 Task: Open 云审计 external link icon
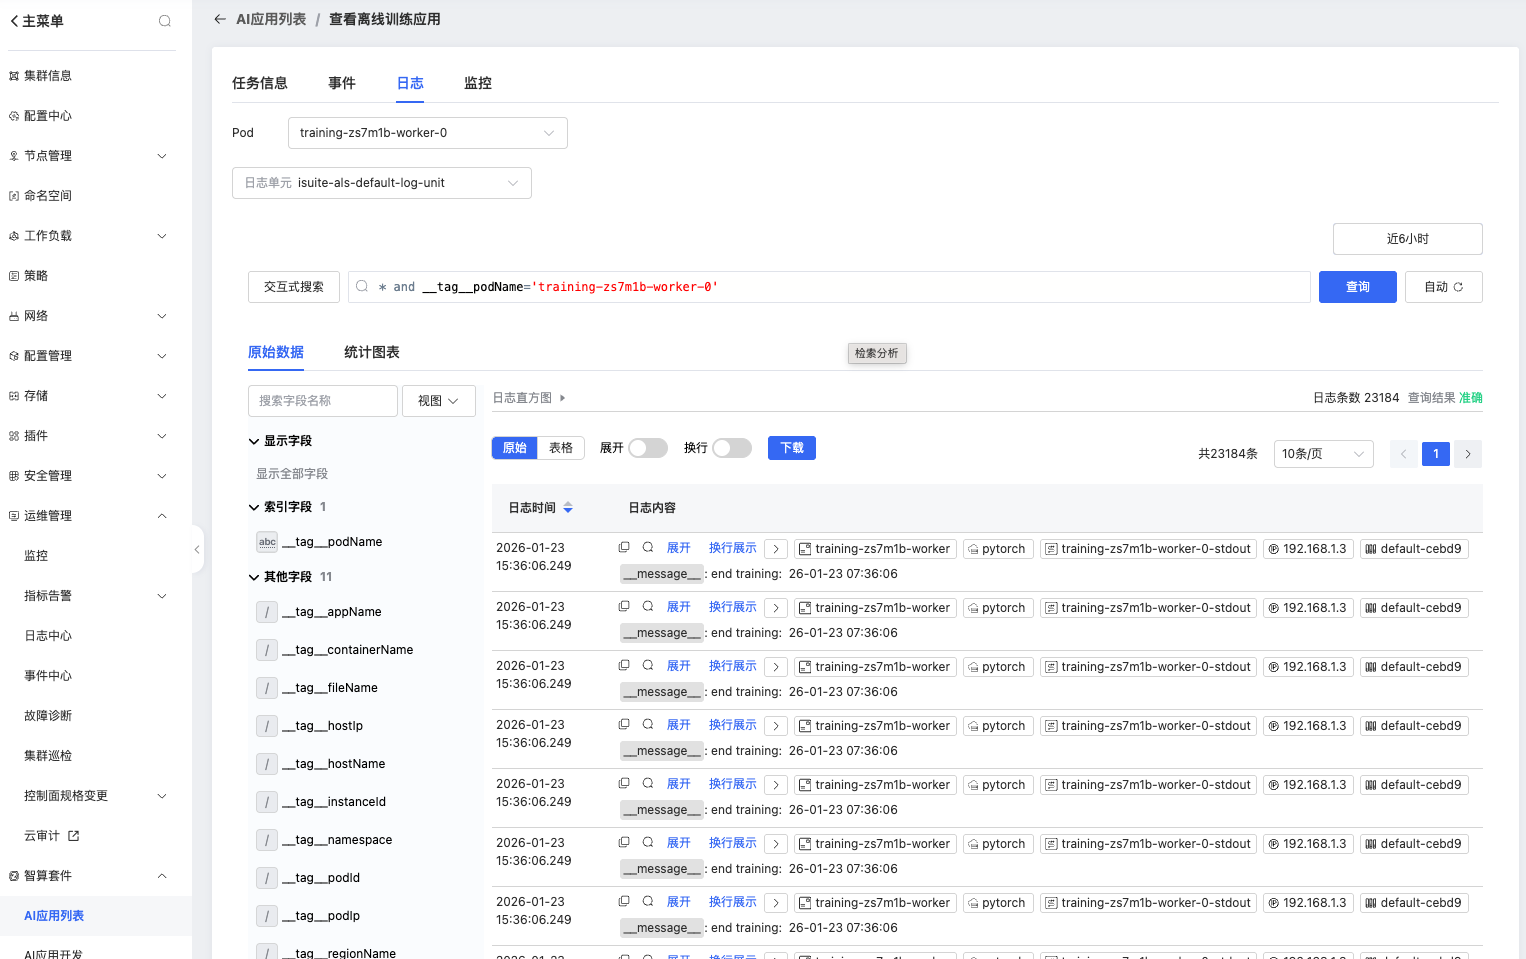(x=73, y=836)
